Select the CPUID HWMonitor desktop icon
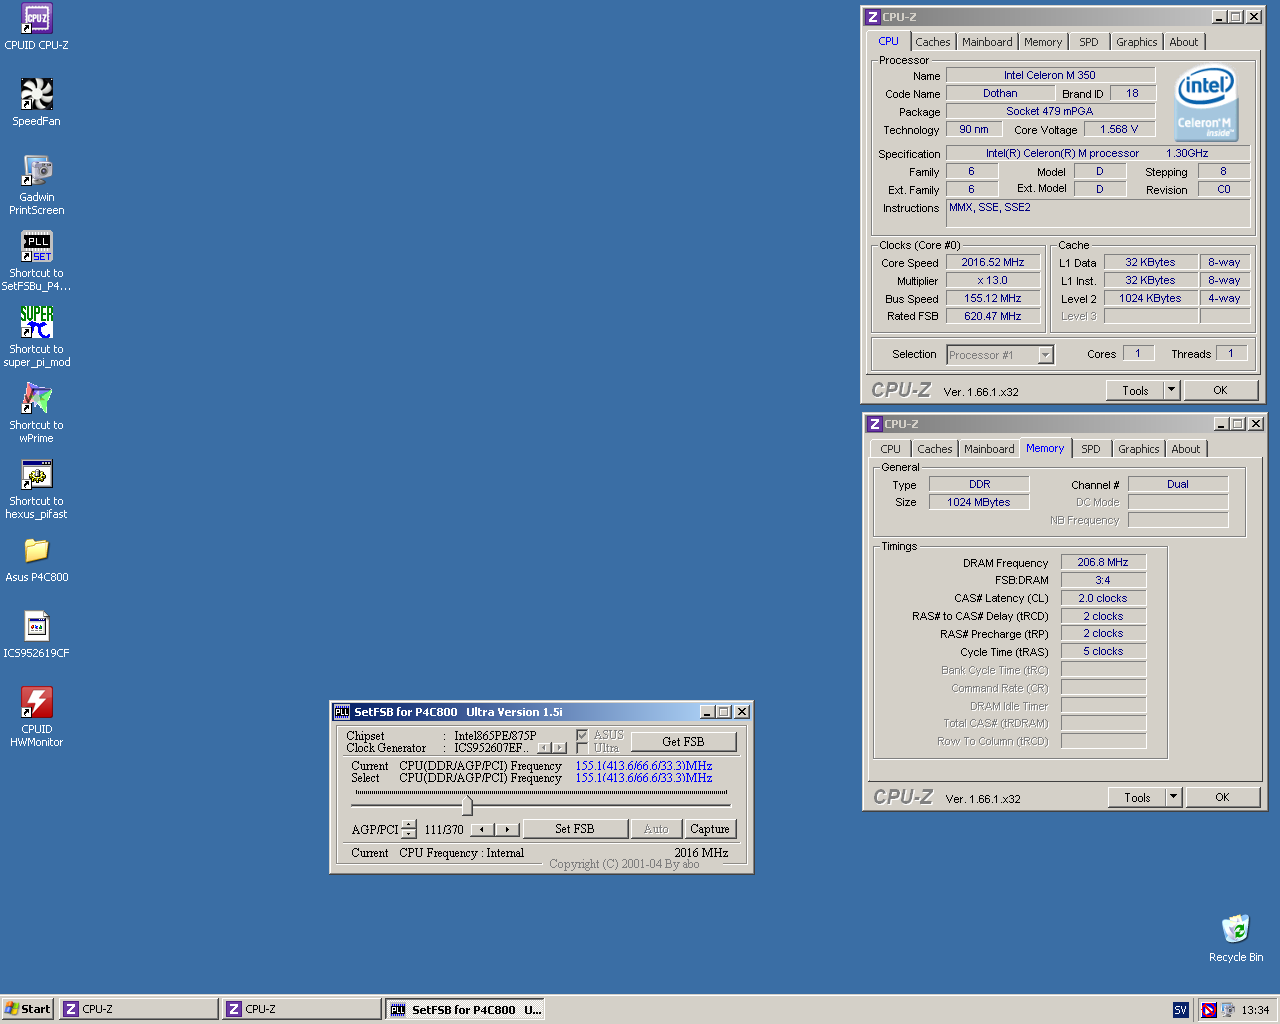1280x1024 pixels. click(x=37, y=702)
